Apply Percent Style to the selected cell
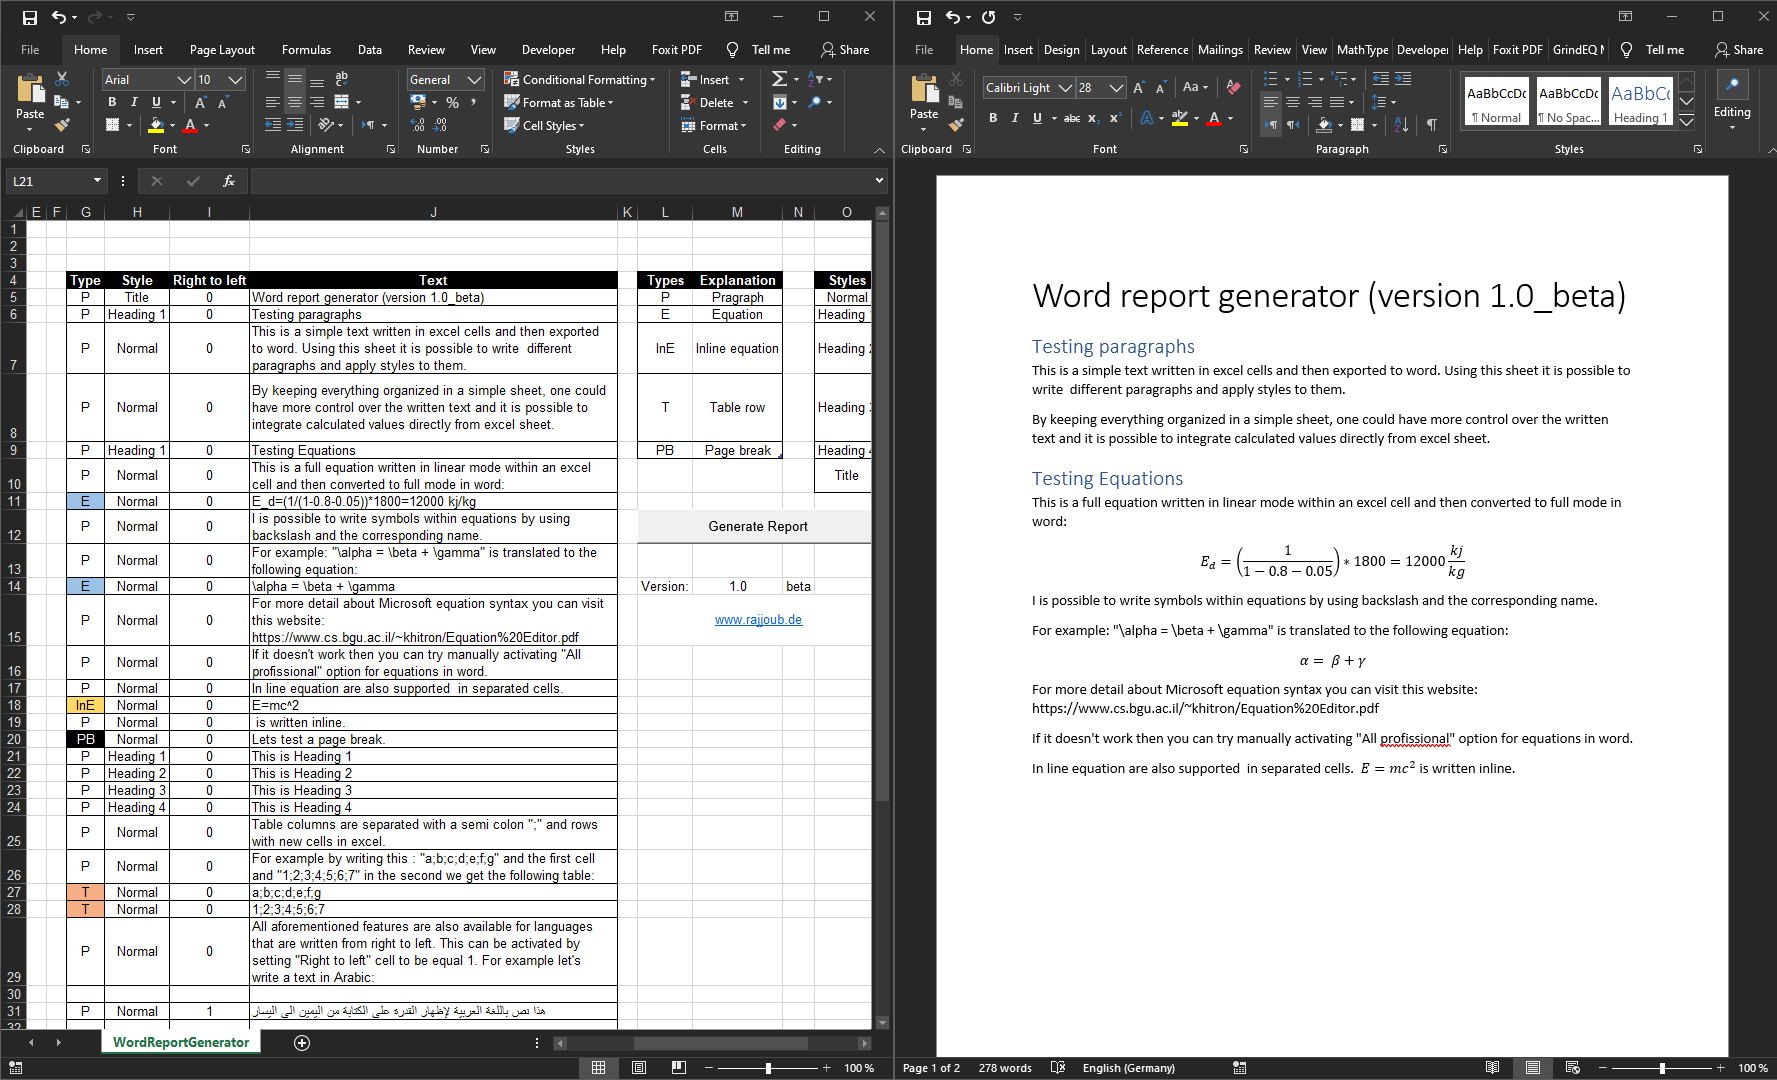The height and width of the screenshot is (1080, 1777). tap(452, 102)
